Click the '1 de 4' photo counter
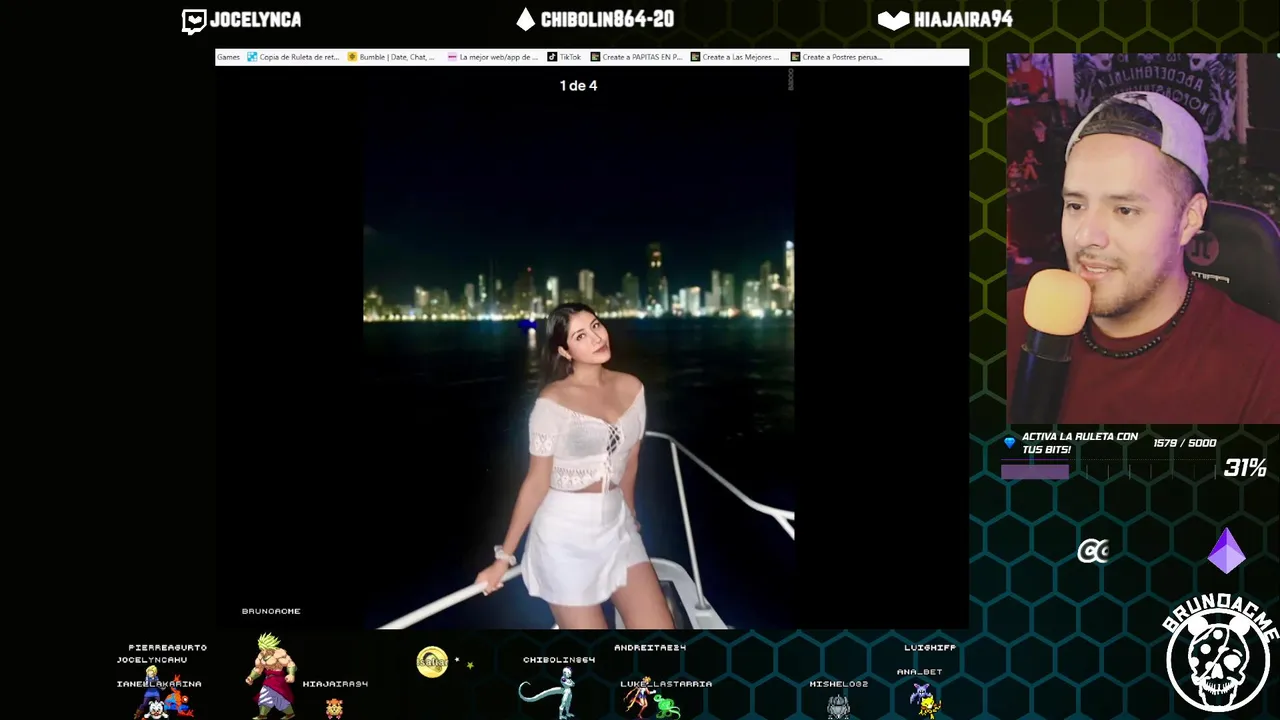The image size is (1280, 720). 578,86
